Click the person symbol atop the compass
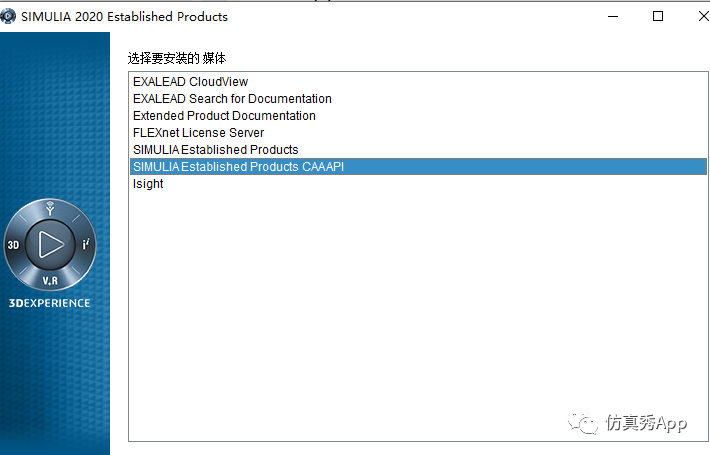 (50, 208)
